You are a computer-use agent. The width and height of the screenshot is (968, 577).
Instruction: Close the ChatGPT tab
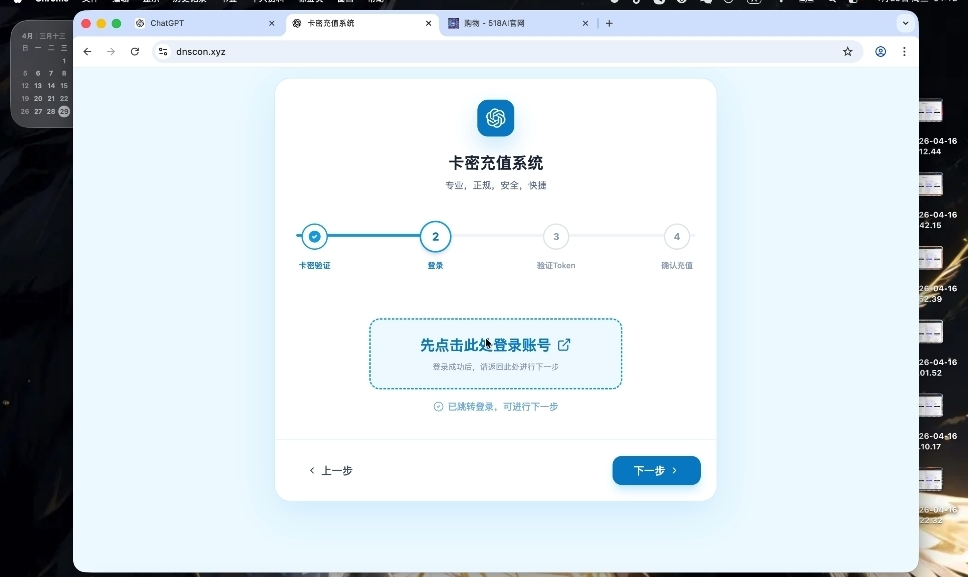point(272,23)
